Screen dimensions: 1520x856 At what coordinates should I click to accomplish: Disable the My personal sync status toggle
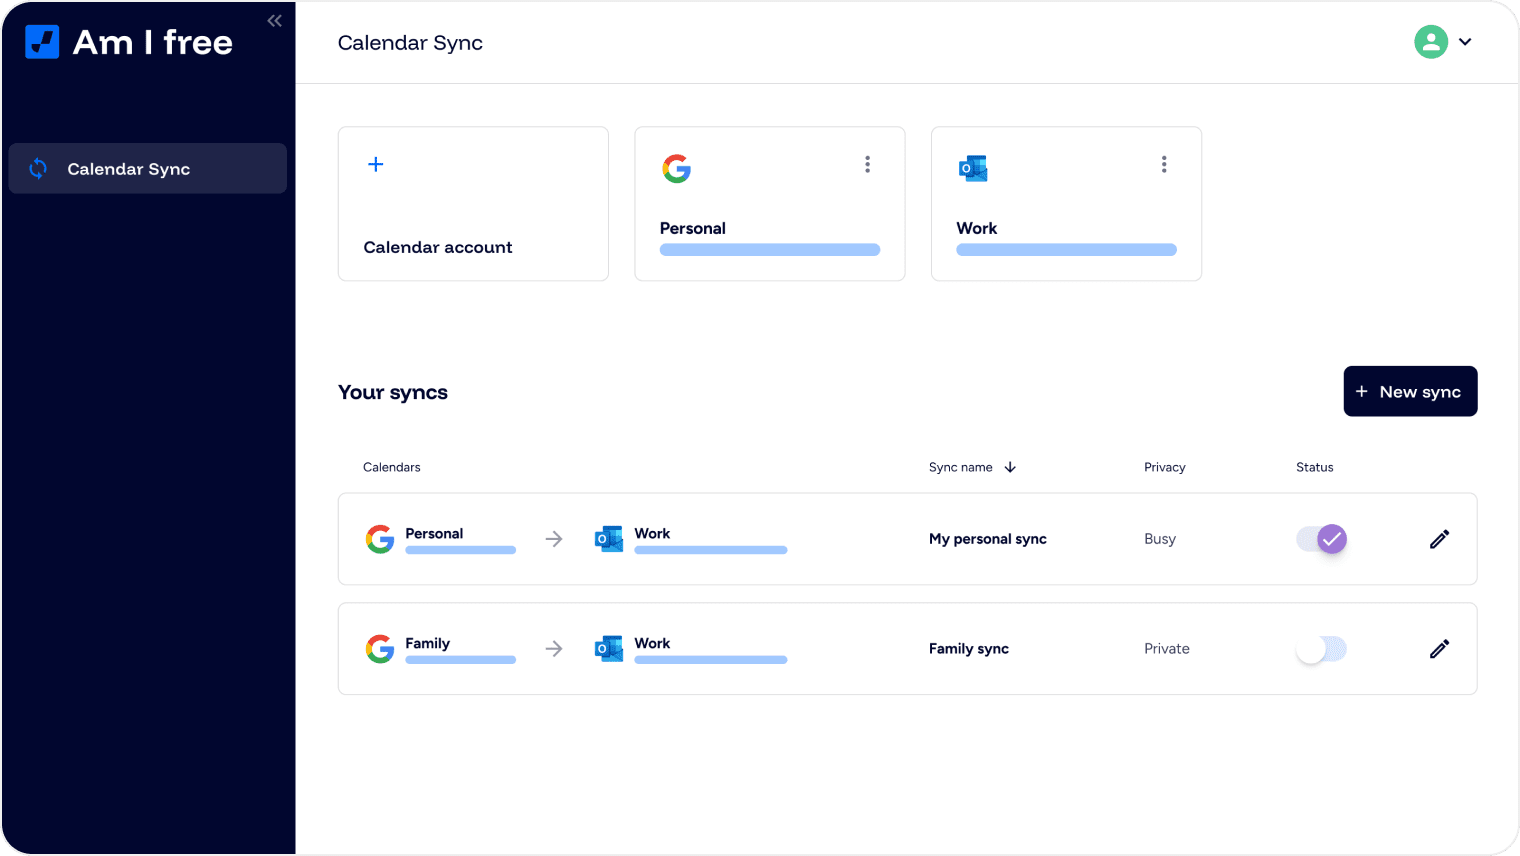click(x=1321, y=538)
